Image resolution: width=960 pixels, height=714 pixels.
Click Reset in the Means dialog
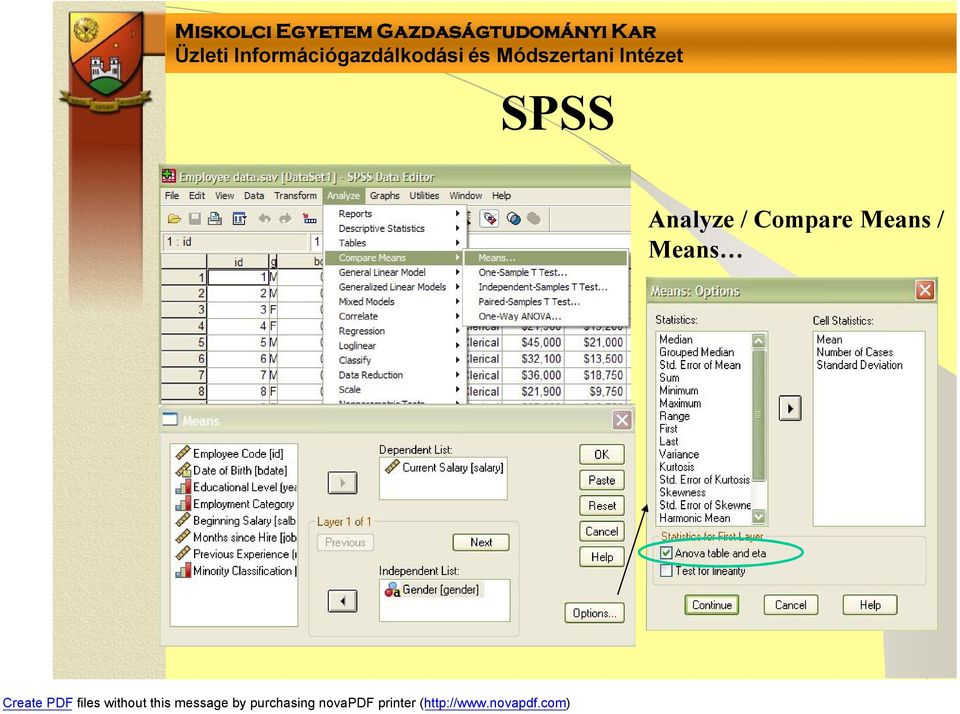coord(602,506)
